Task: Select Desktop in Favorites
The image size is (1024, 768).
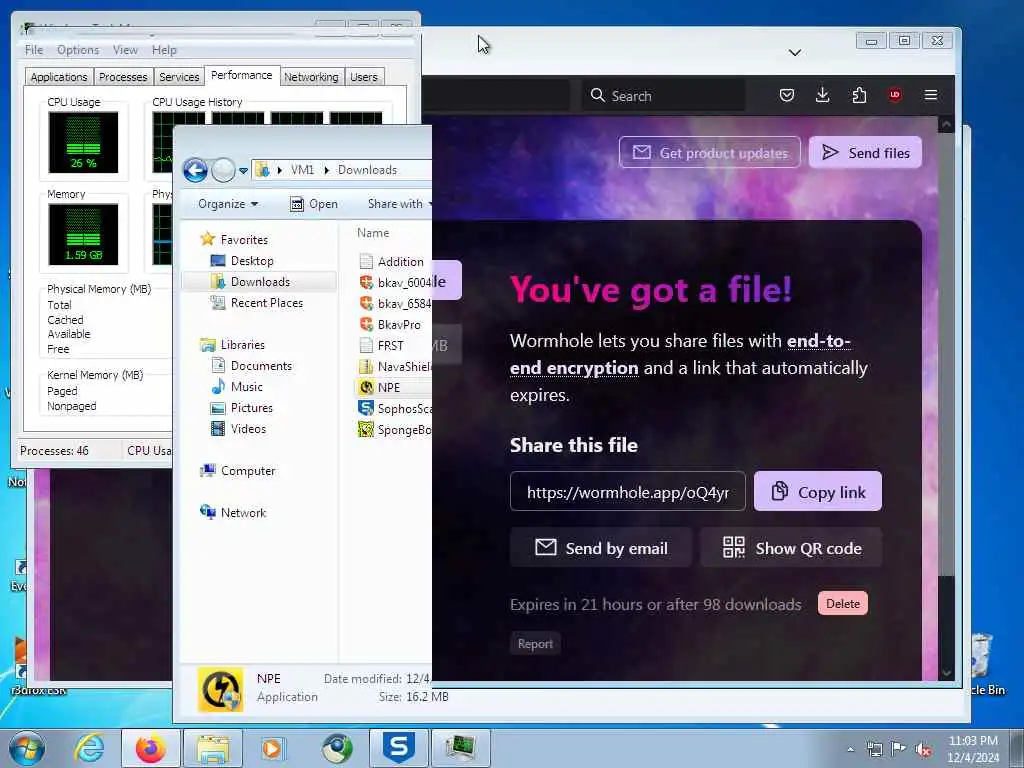Action: point(242,261)
